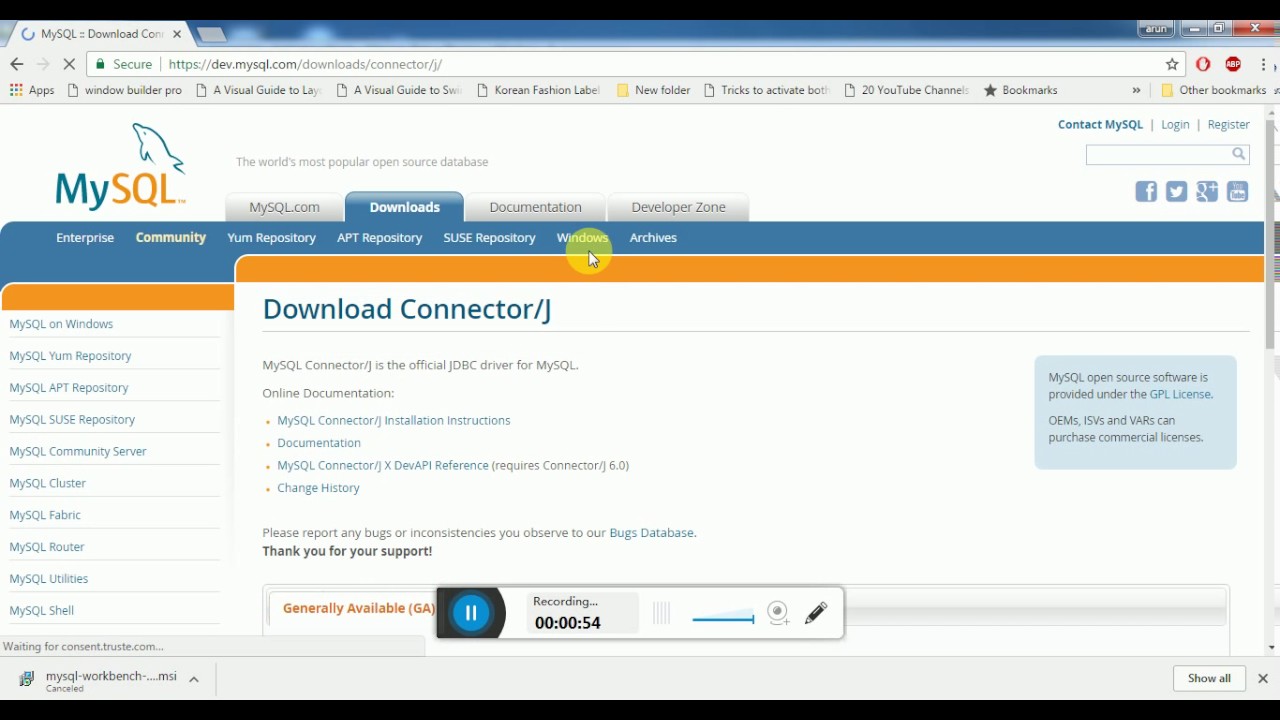Open MySQL YouTube channel icon
This screenshot has height=720, width=1280.
pos(1238,192)
